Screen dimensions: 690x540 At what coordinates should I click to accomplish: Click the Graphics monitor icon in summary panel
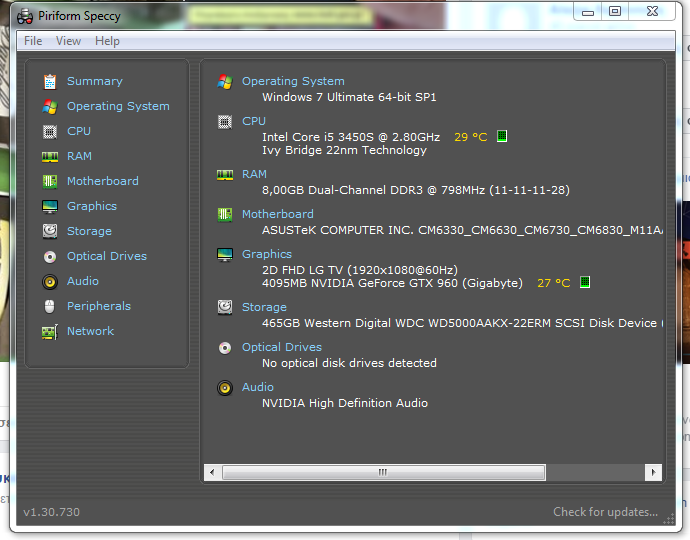(x=225, y=255)
